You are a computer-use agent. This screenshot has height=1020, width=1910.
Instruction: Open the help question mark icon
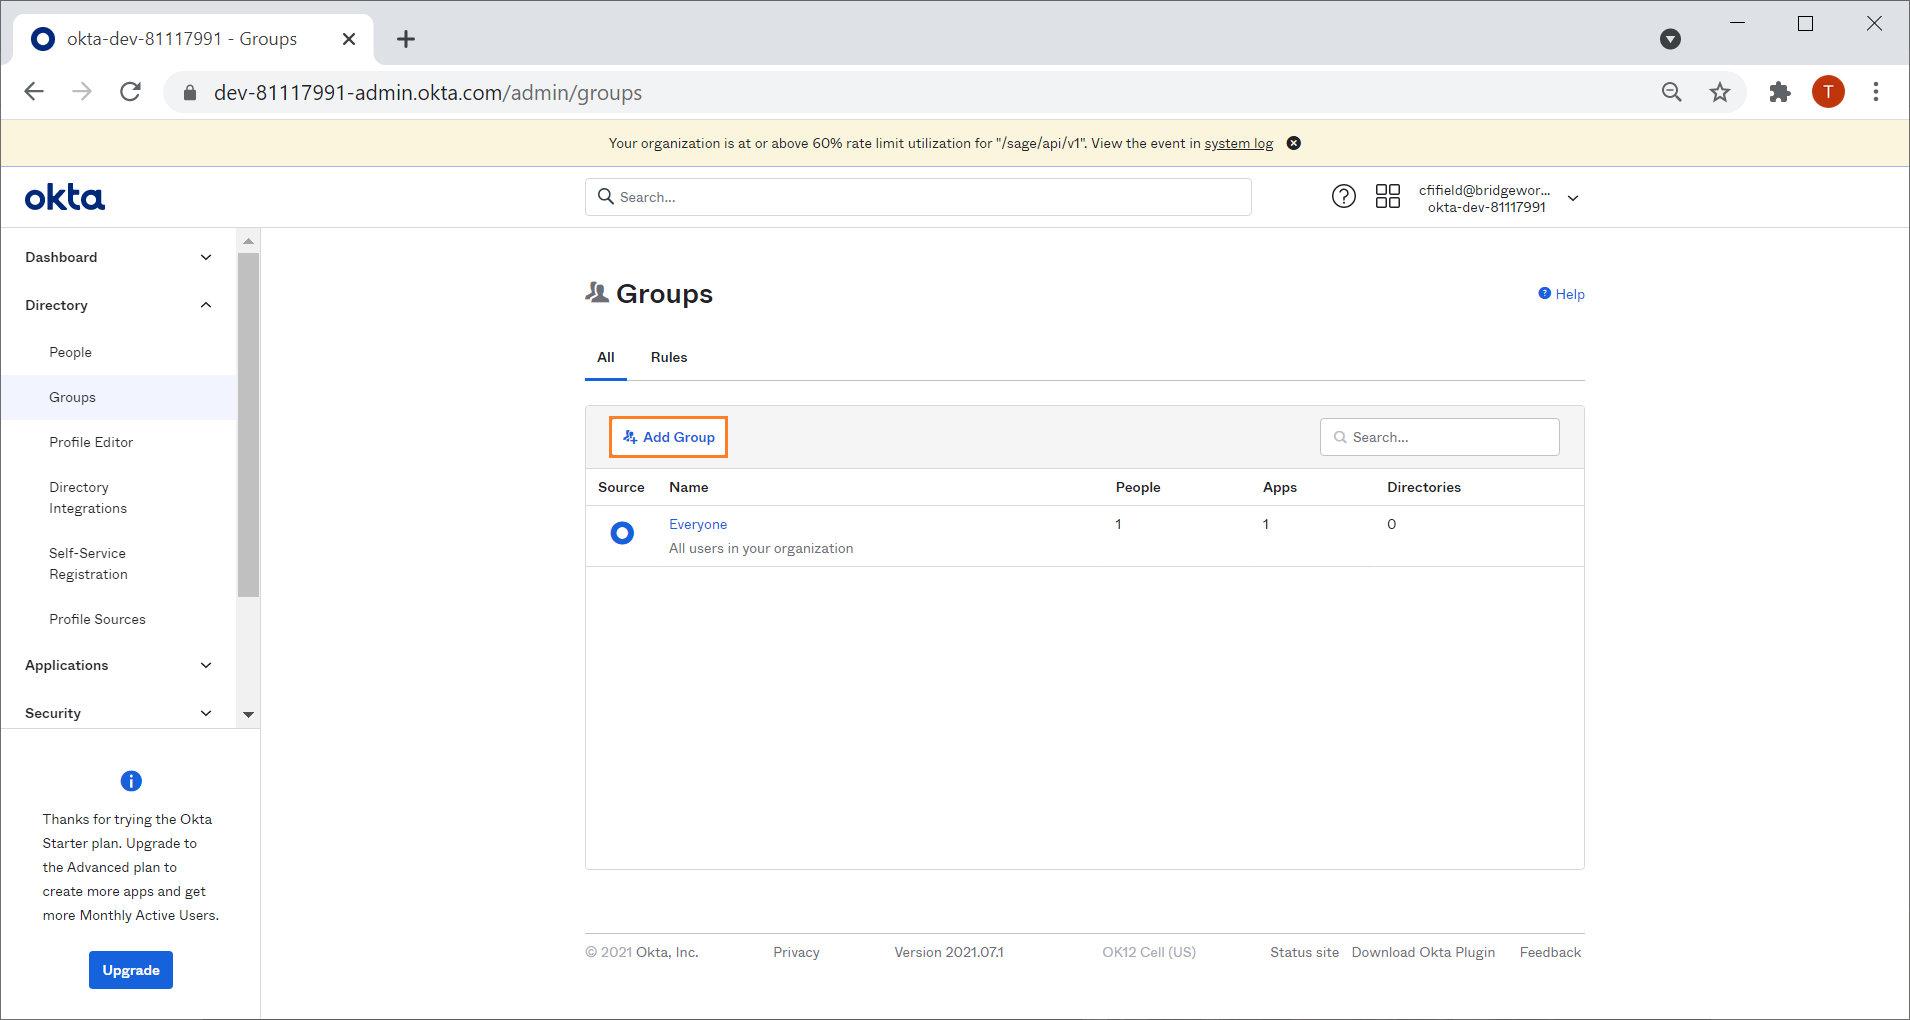pyautogui.click(x=1344, y=196)
